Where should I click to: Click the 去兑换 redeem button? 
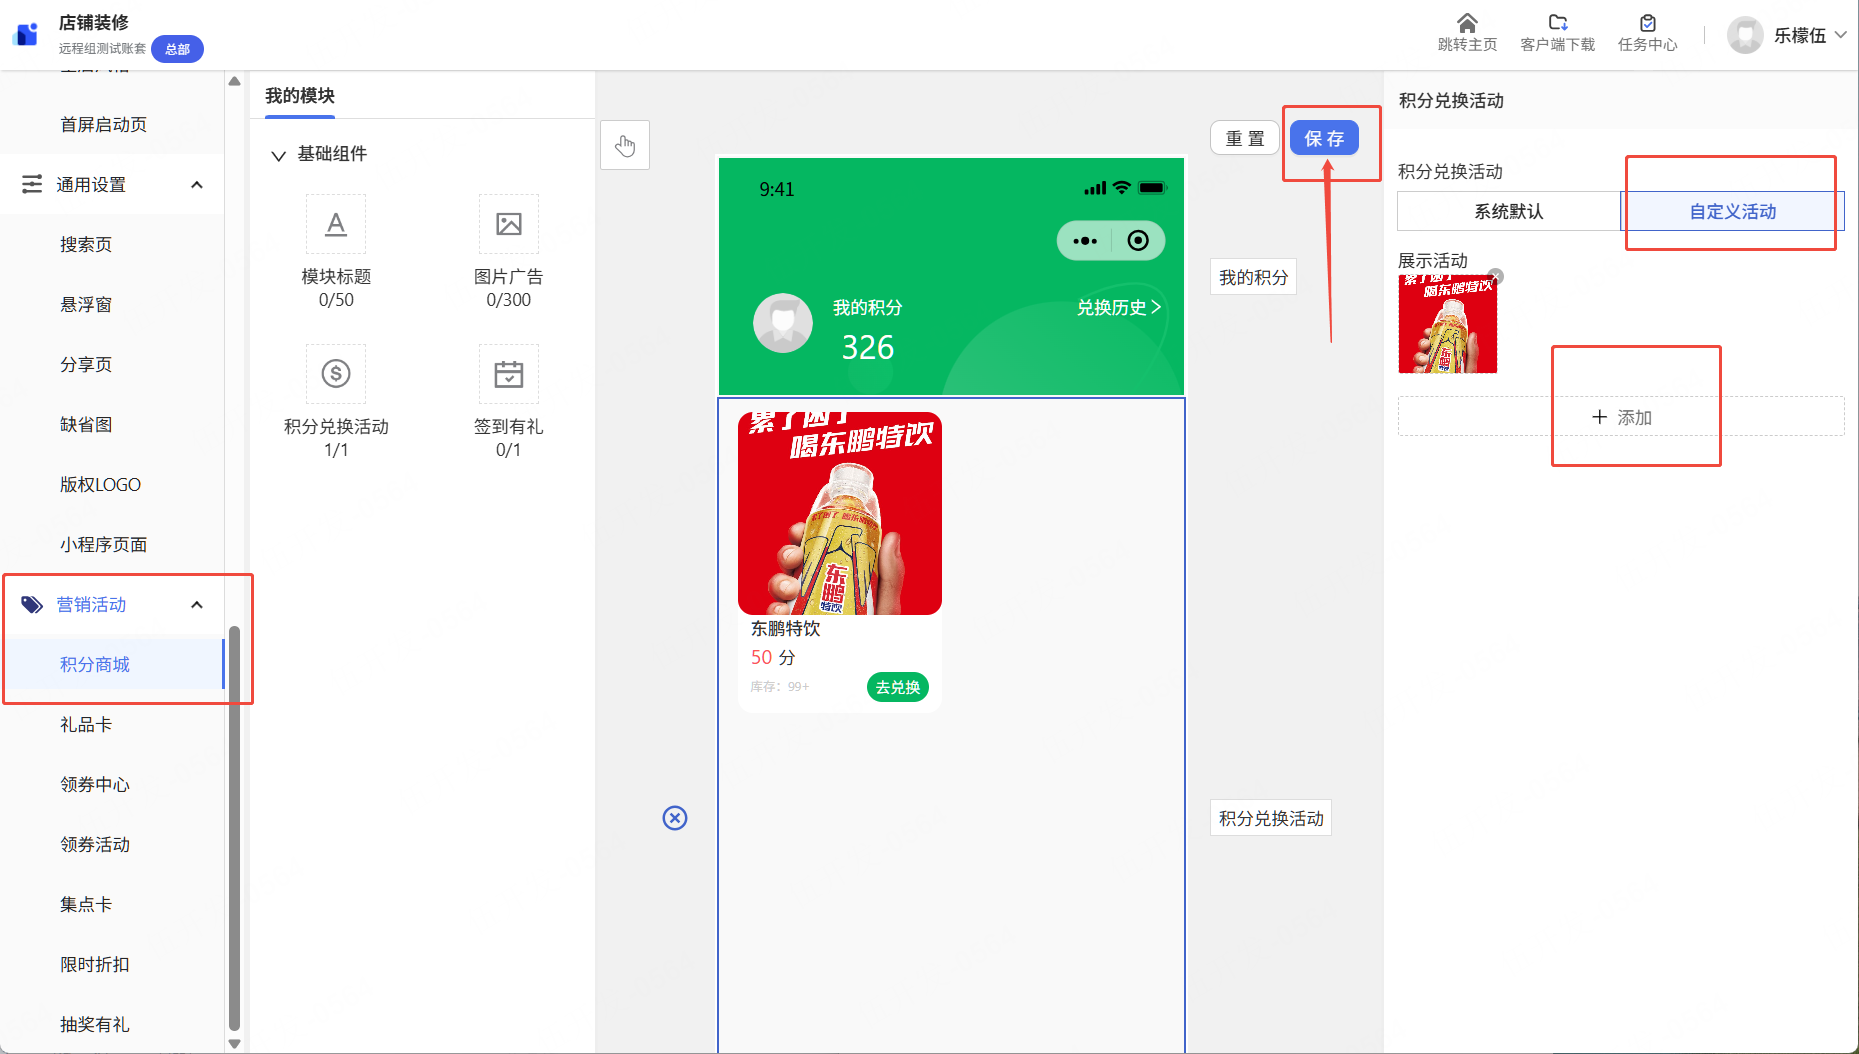[898, 687]
